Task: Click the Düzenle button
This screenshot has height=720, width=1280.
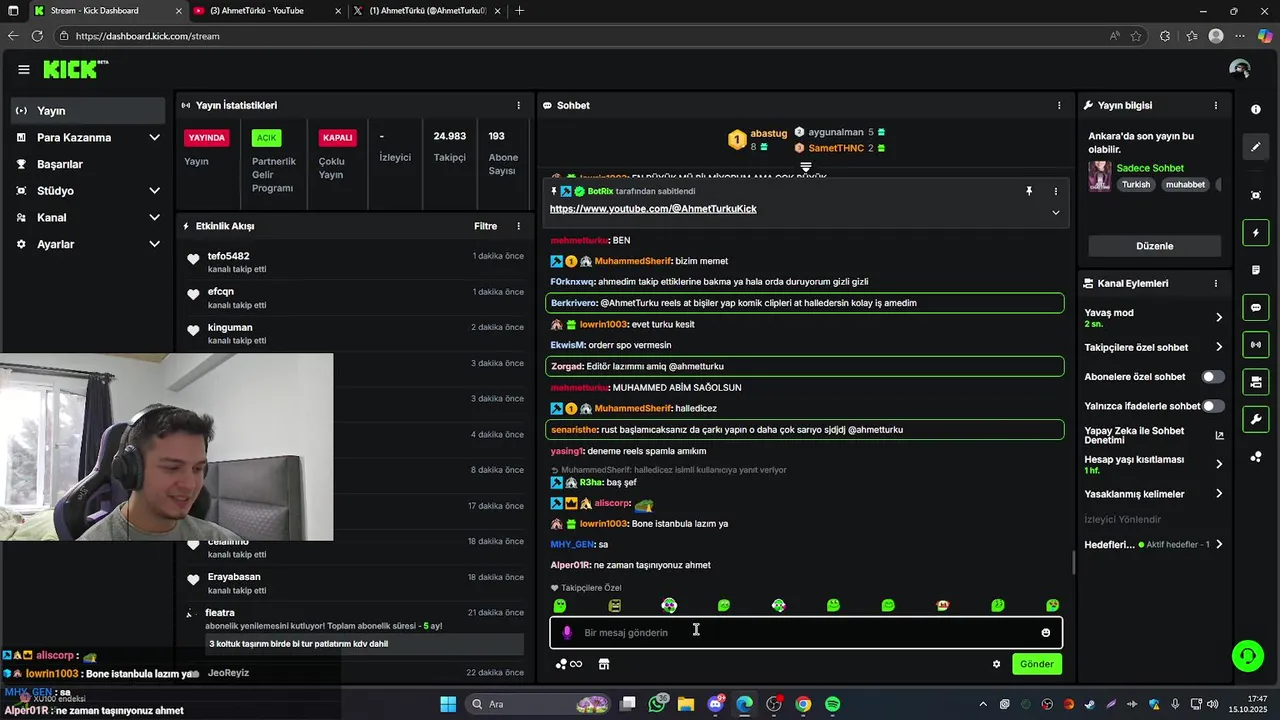Action: pyautogui.click(x=1154, y=246)
